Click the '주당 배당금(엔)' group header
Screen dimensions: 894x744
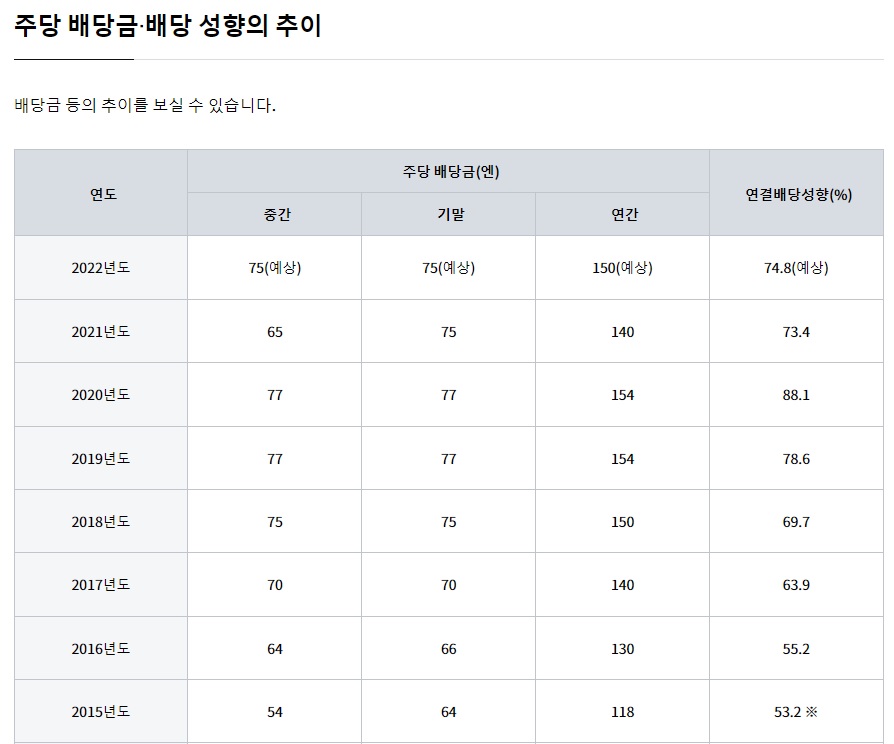(x=450, y=172)
